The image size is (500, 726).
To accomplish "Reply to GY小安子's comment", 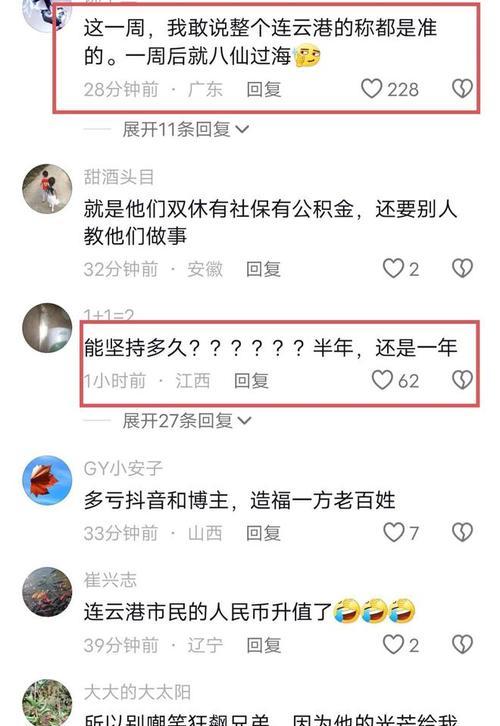I will pyautogui.click(x=263, y=533).
